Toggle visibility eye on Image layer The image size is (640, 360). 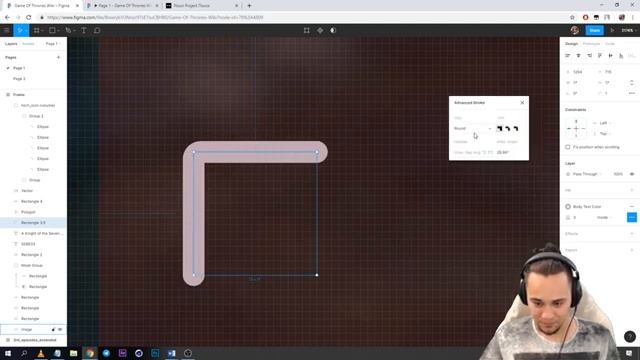click(x=60, y=329)
